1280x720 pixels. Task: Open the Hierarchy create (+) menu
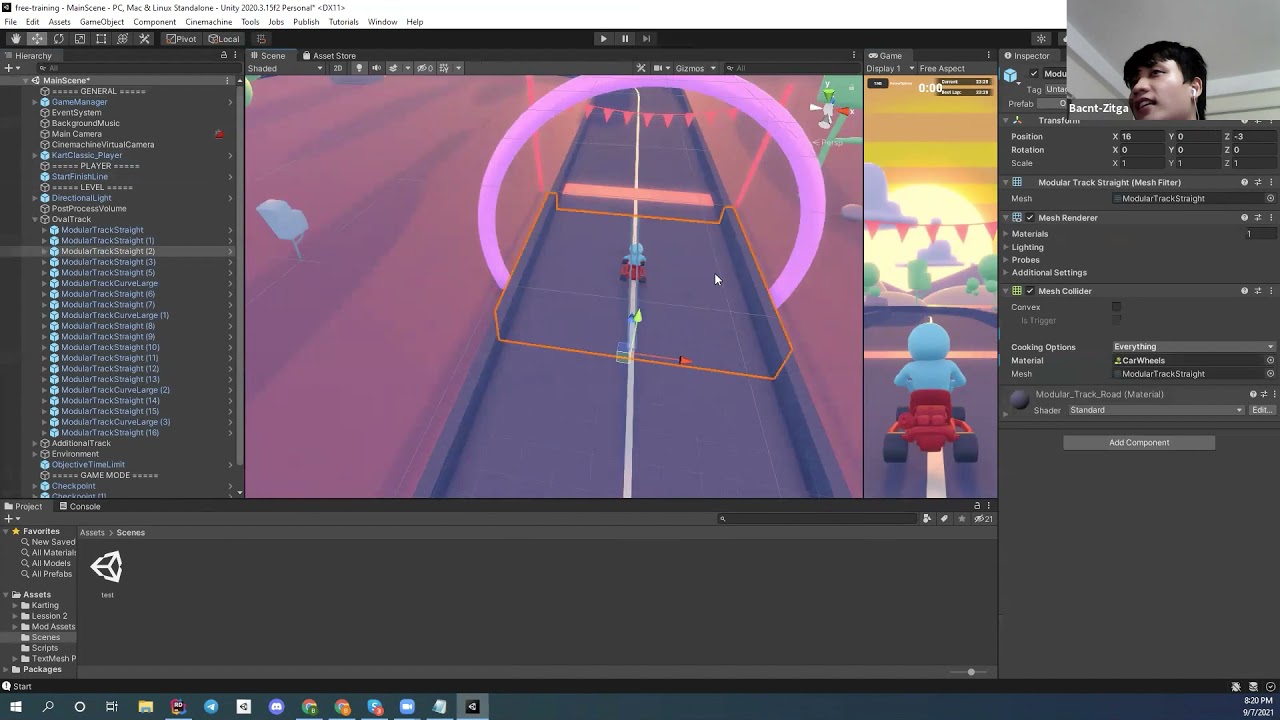coord(10,68)
